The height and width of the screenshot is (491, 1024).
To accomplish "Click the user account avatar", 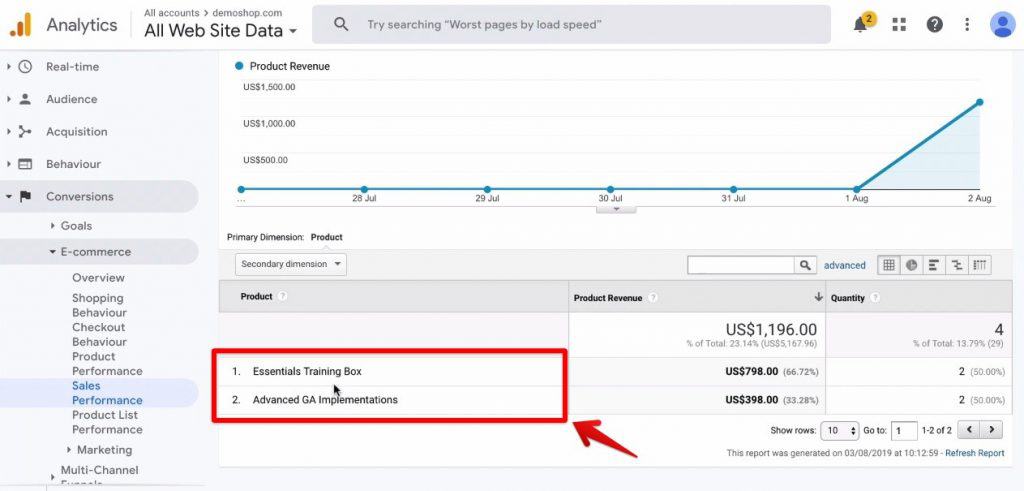I will coord(1002,25).
